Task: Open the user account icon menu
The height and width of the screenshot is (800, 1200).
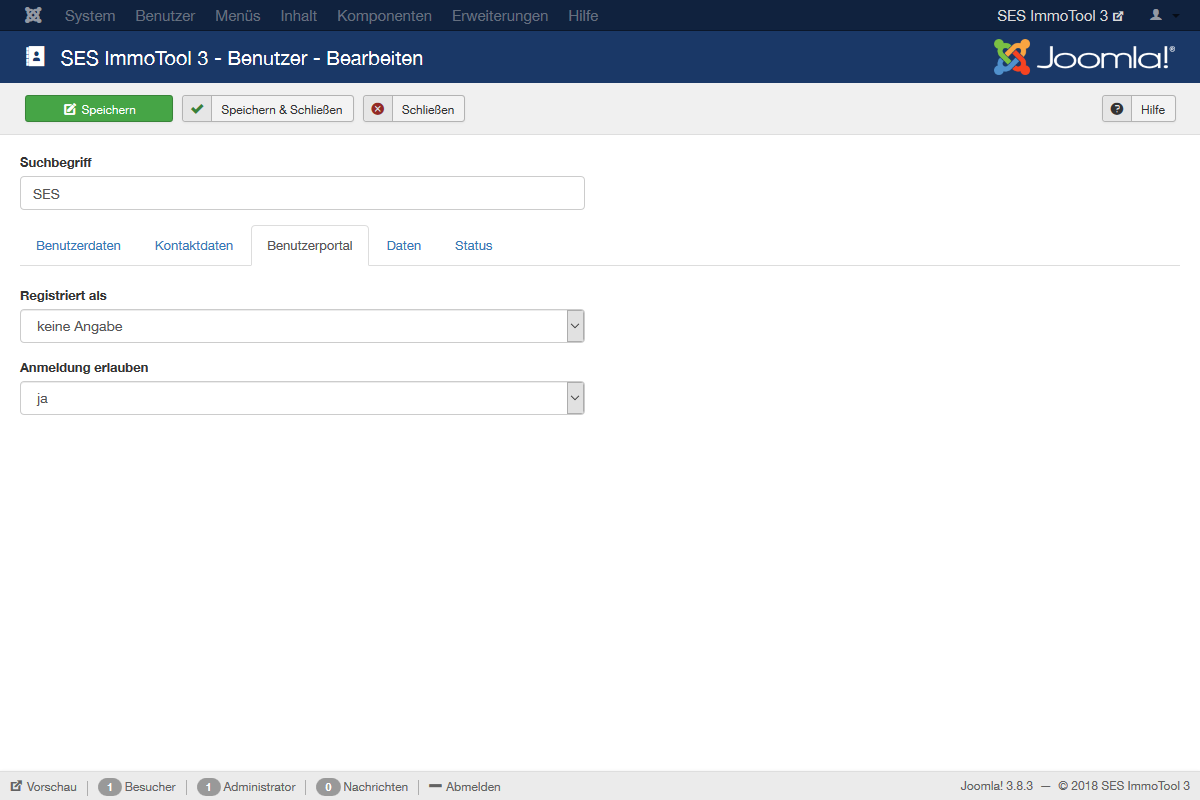Action: (1161, 16)
